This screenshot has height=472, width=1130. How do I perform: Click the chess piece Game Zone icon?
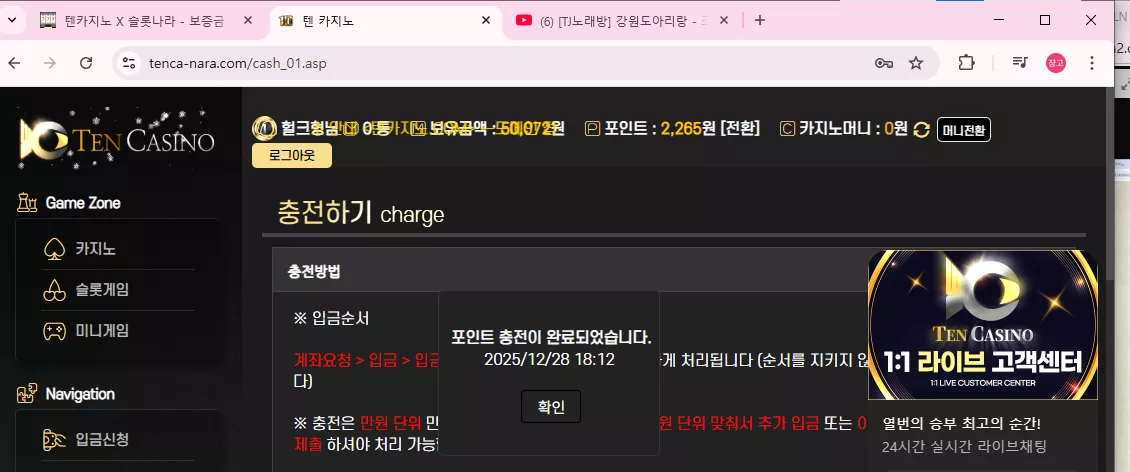pos(27,202)
